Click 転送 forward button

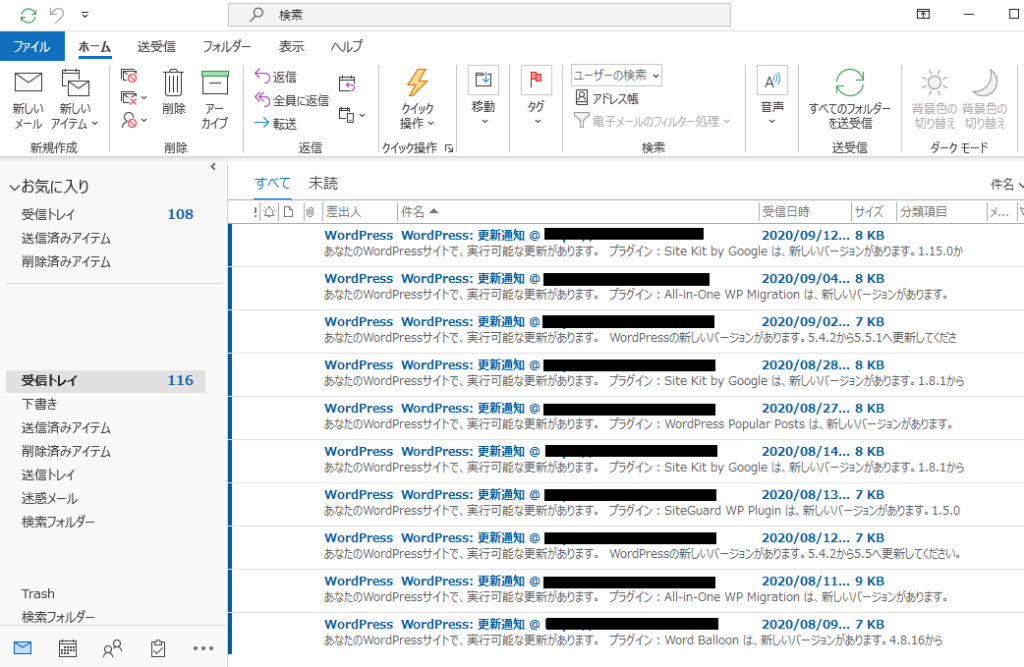276,123
